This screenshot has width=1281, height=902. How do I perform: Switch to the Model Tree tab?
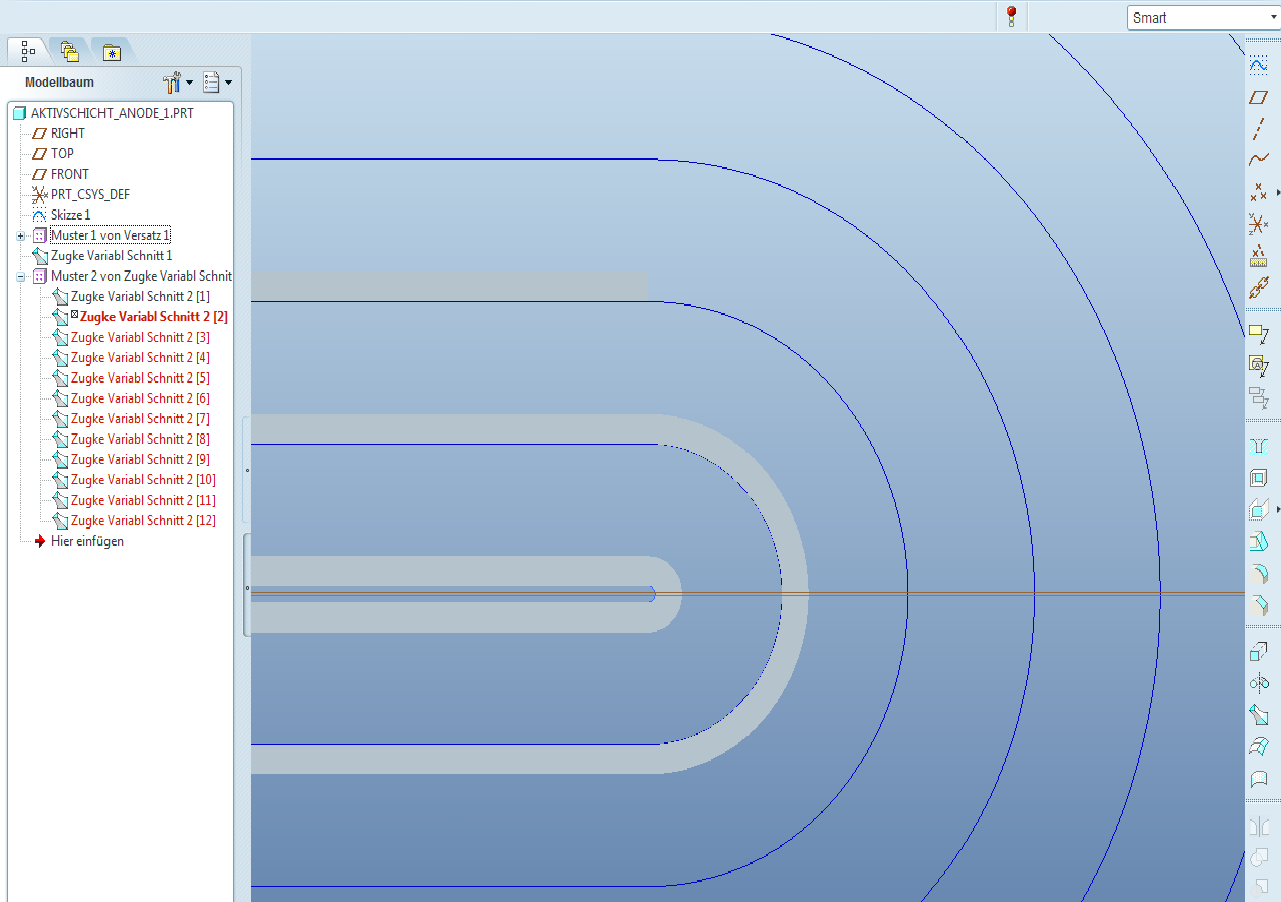point(28,51)
